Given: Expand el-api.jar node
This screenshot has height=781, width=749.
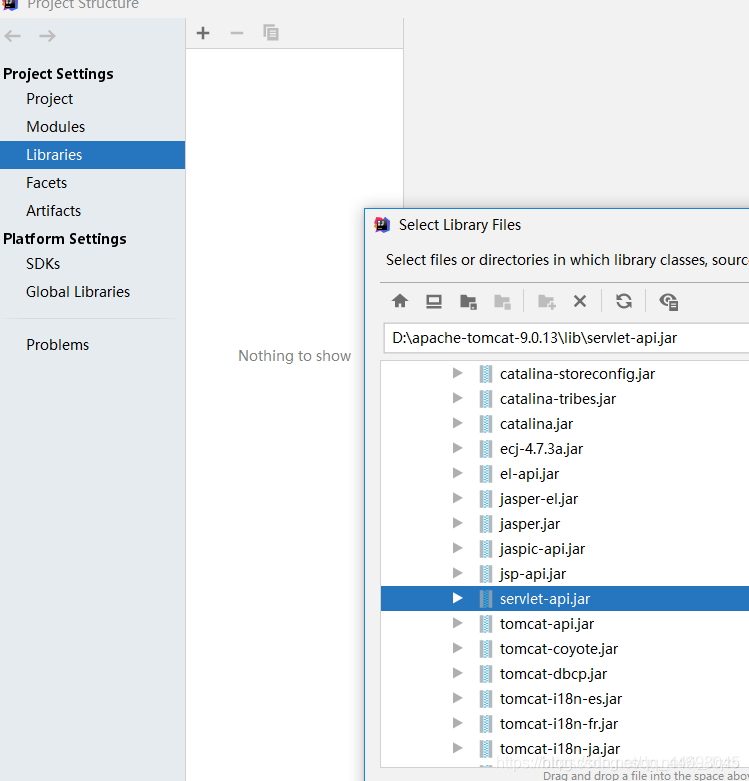Looking at the screenshot, I should tap(457, 473).
